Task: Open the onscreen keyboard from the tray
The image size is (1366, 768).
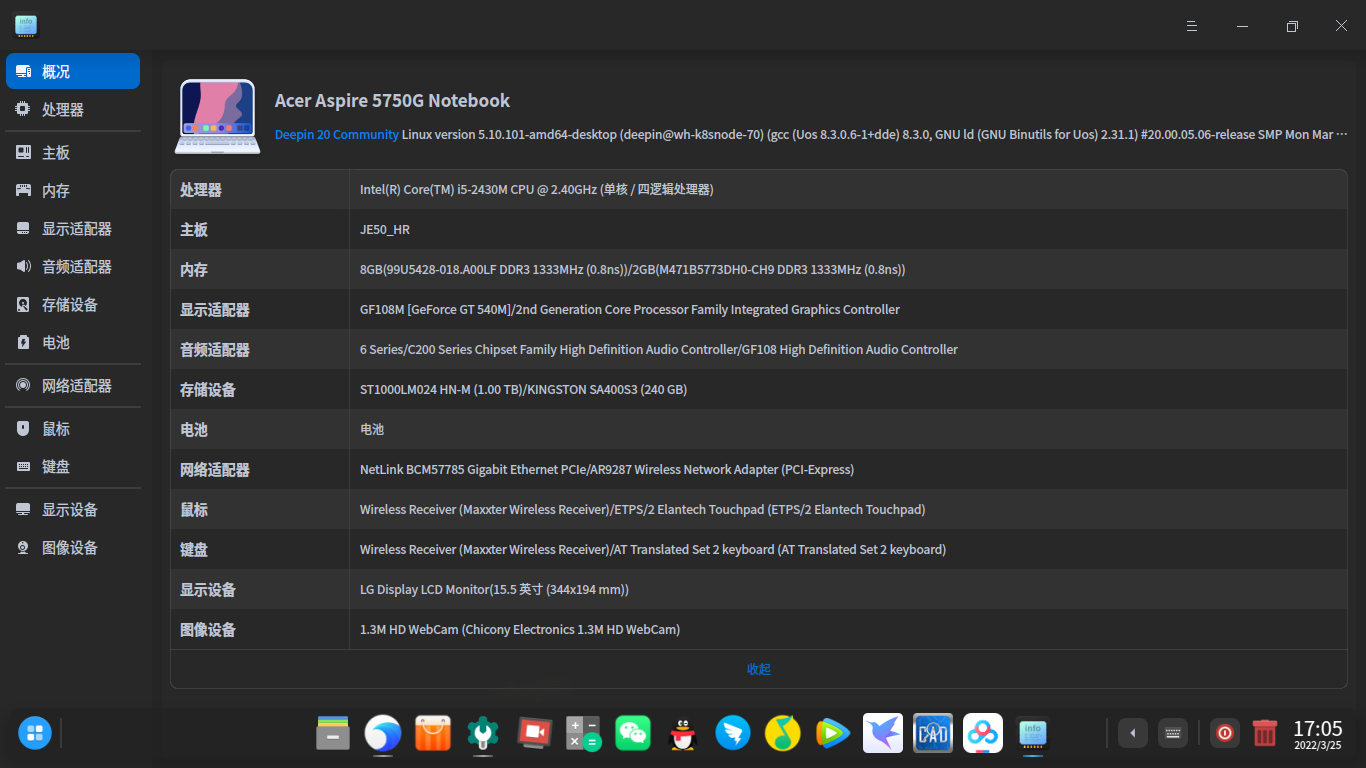Action: click(1172, 733)
